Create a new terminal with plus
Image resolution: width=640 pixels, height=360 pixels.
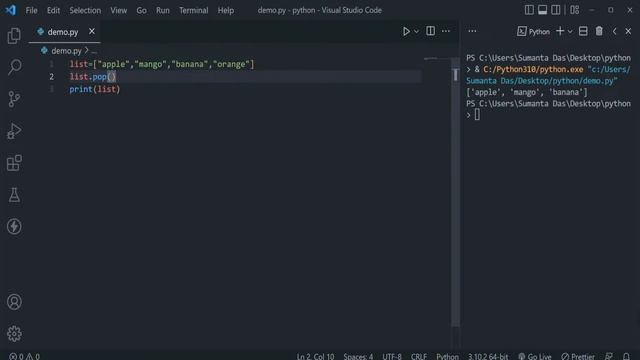560,31
